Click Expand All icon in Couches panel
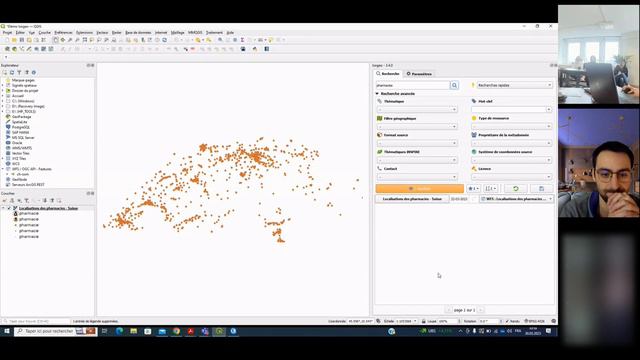The width and height of the screenshot is (640, 360). pyautogui.click(x=45, y=200)
